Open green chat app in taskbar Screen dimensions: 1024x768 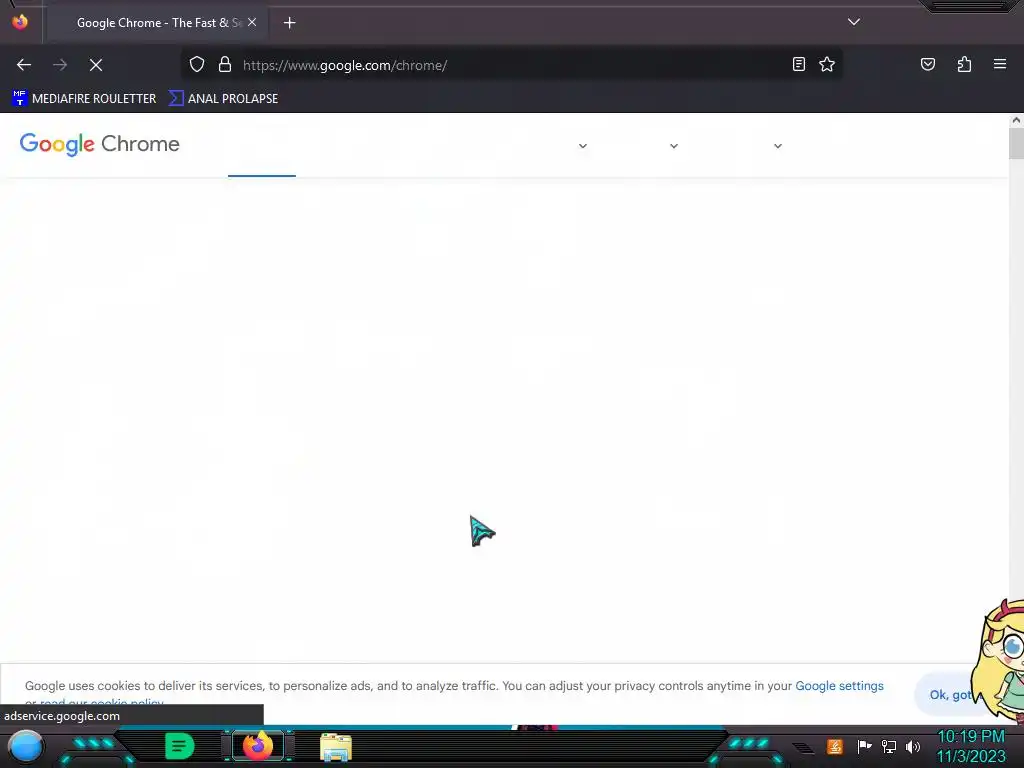[x=179, y=746]
